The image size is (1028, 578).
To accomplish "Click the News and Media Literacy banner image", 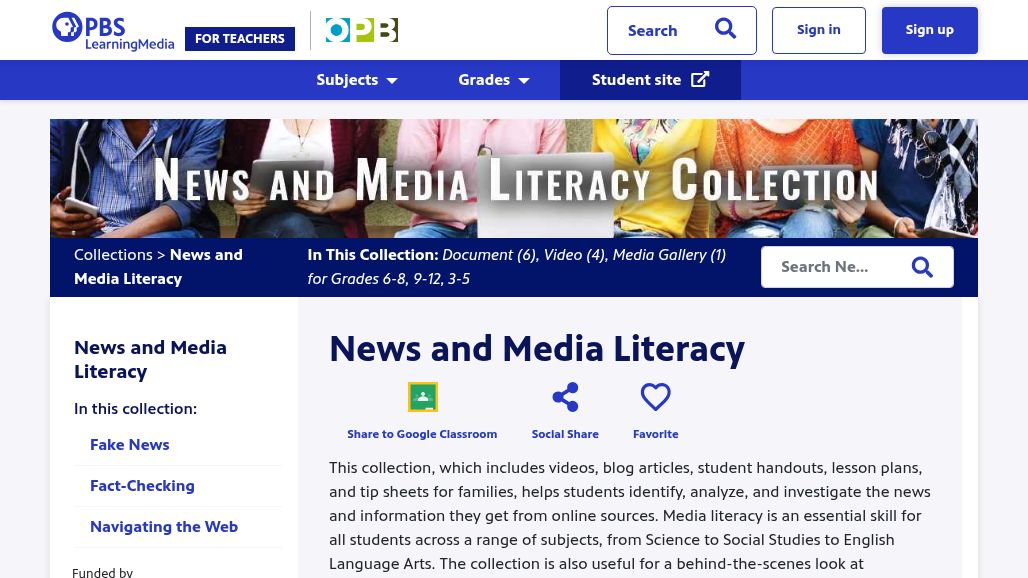I will (513, 178).
